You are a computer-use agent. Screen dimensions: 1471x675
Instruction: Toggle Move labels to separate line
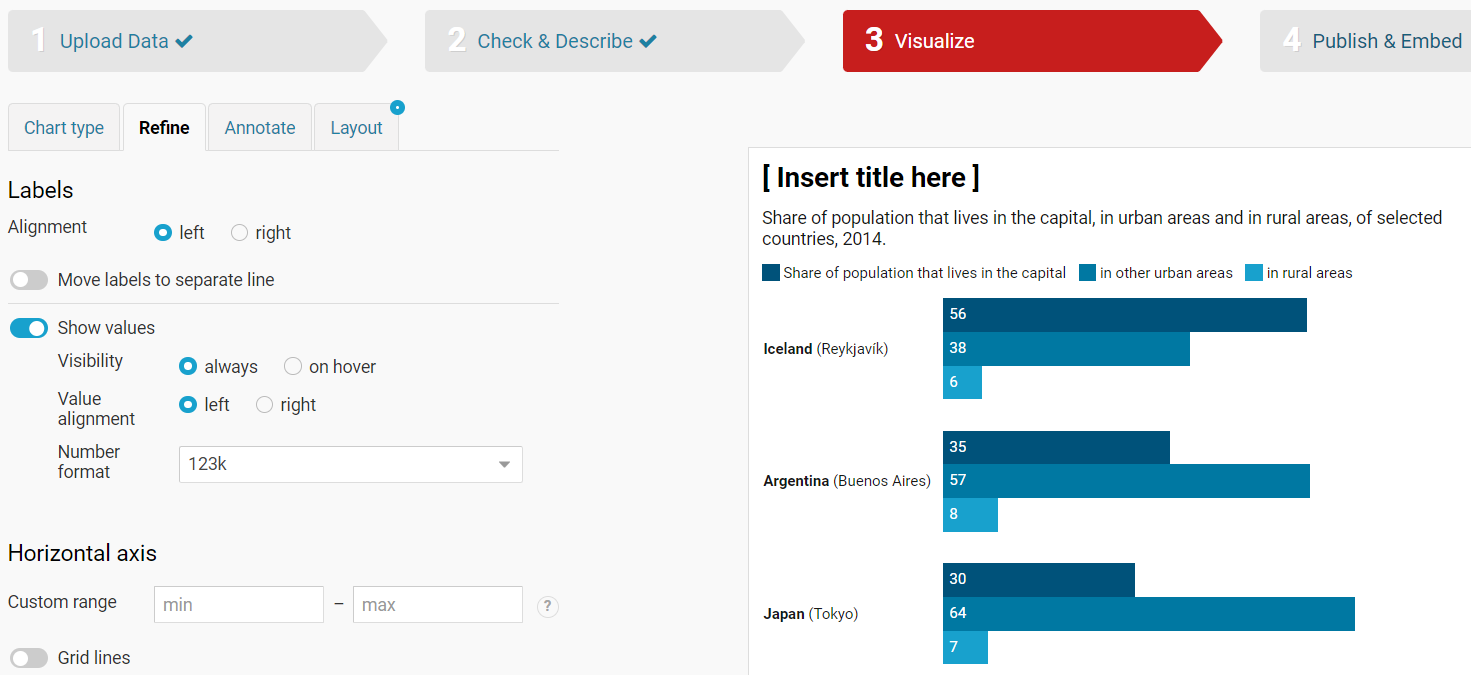[29, 280]
